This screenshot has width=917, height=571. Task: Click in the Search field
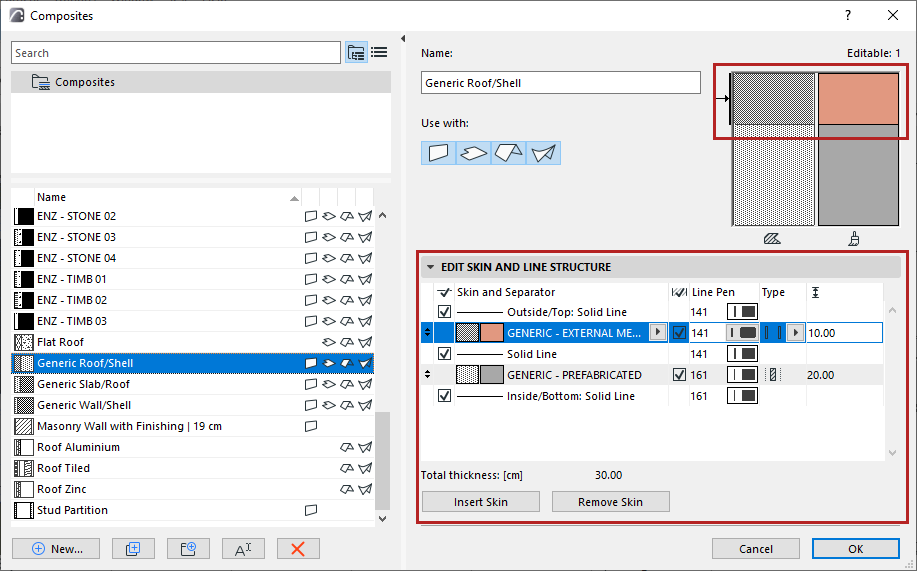pyautogui.click(x=175, y=53)
